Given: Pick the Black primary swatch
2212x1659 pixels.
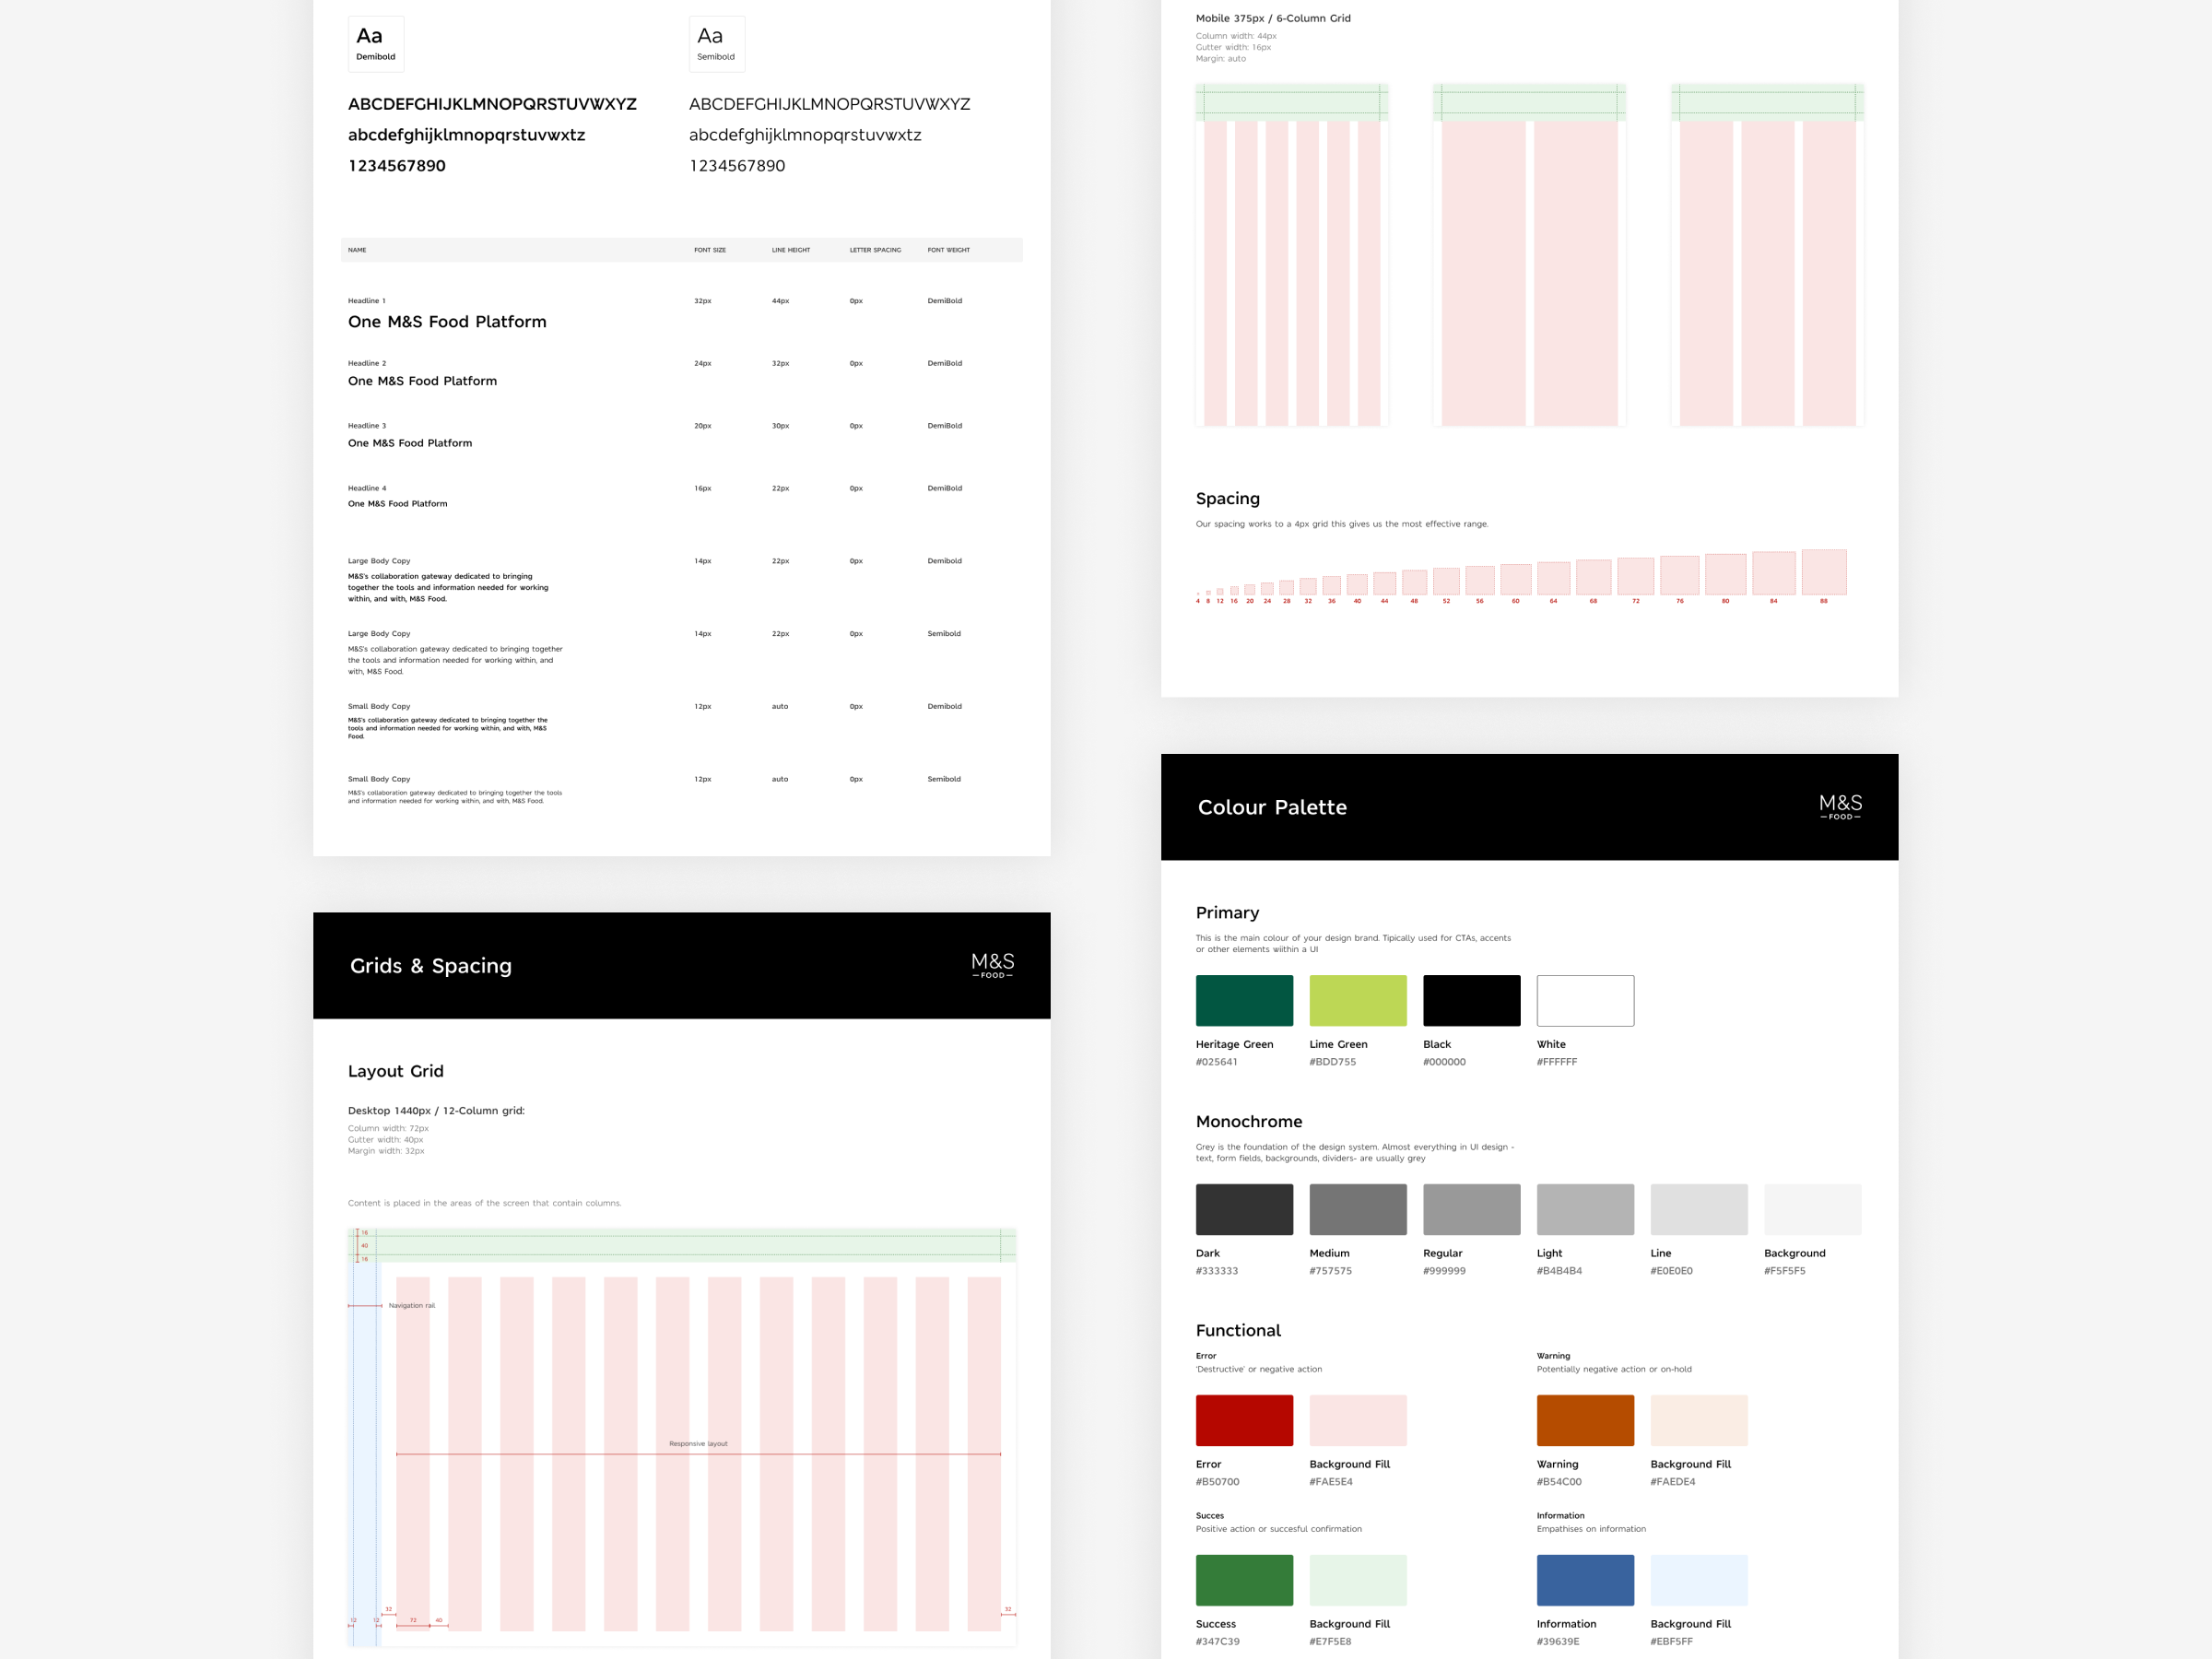Looking at the screenshot, I should click(1472, 1000).
